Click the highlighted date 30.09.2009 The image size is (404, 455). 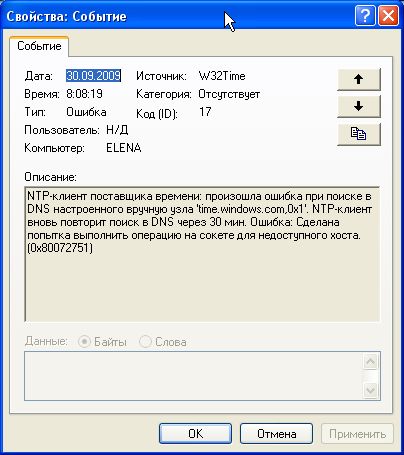[x=93, y=76]
